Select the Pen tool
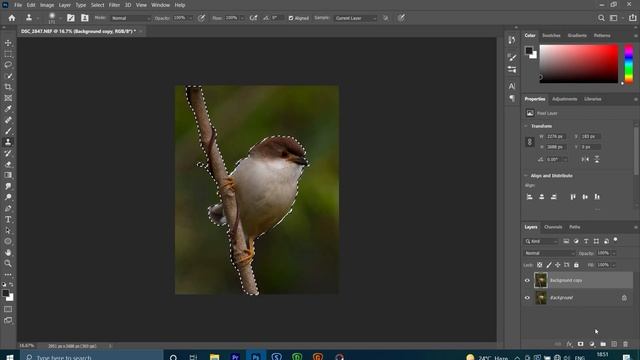This screenshot has height=360, width=640. click(8, 208)
